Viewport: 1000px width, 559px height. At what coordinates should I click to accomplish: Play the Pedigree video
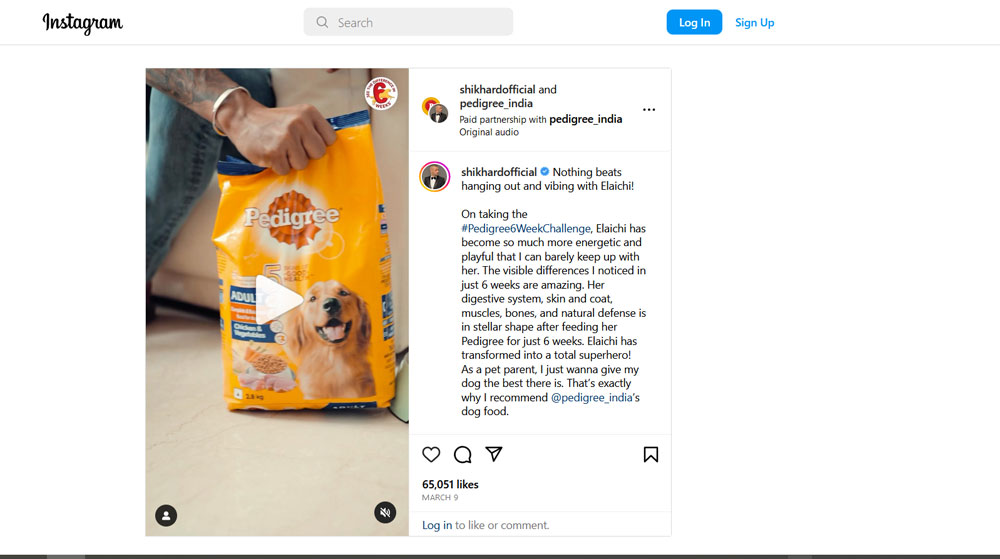coord(278,298)
